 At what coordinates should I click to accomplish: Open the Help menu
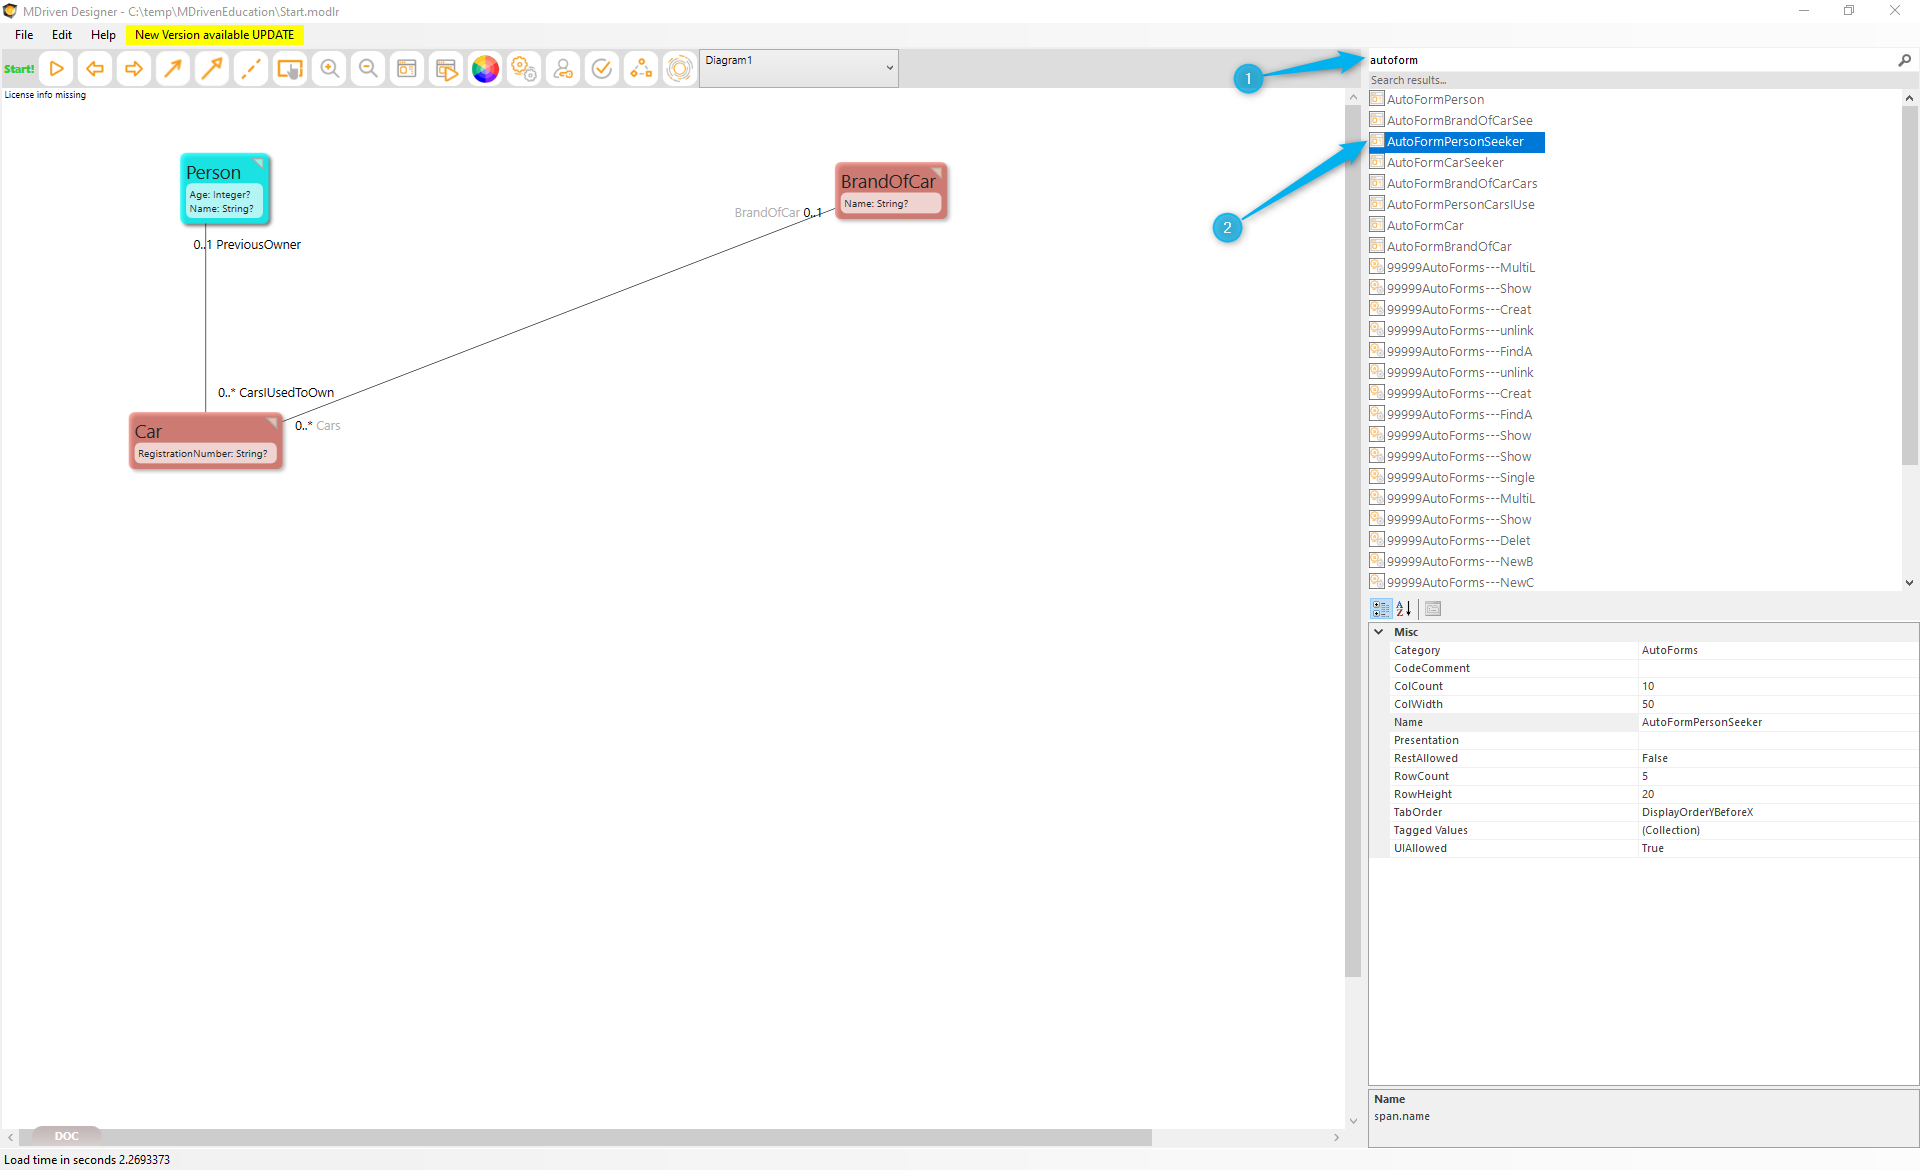103,35
